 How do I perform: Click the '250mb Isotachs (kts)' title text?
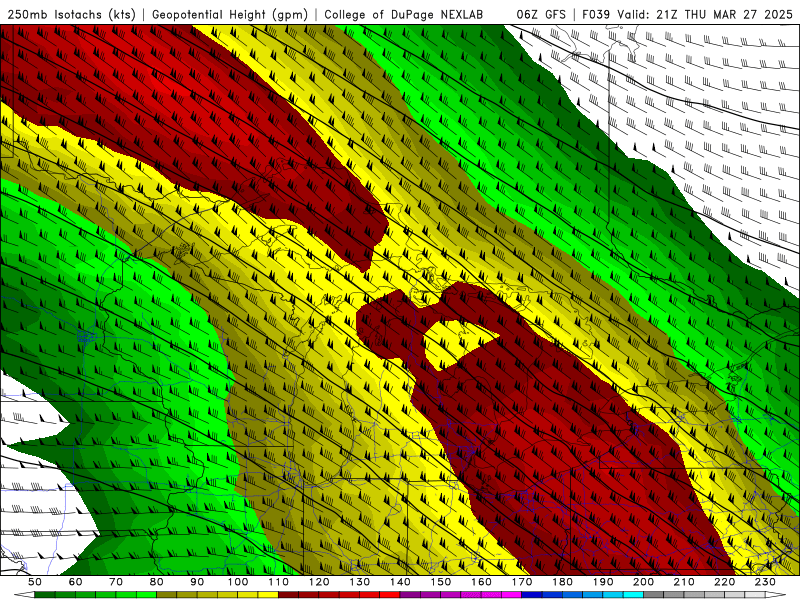point(72,14)
